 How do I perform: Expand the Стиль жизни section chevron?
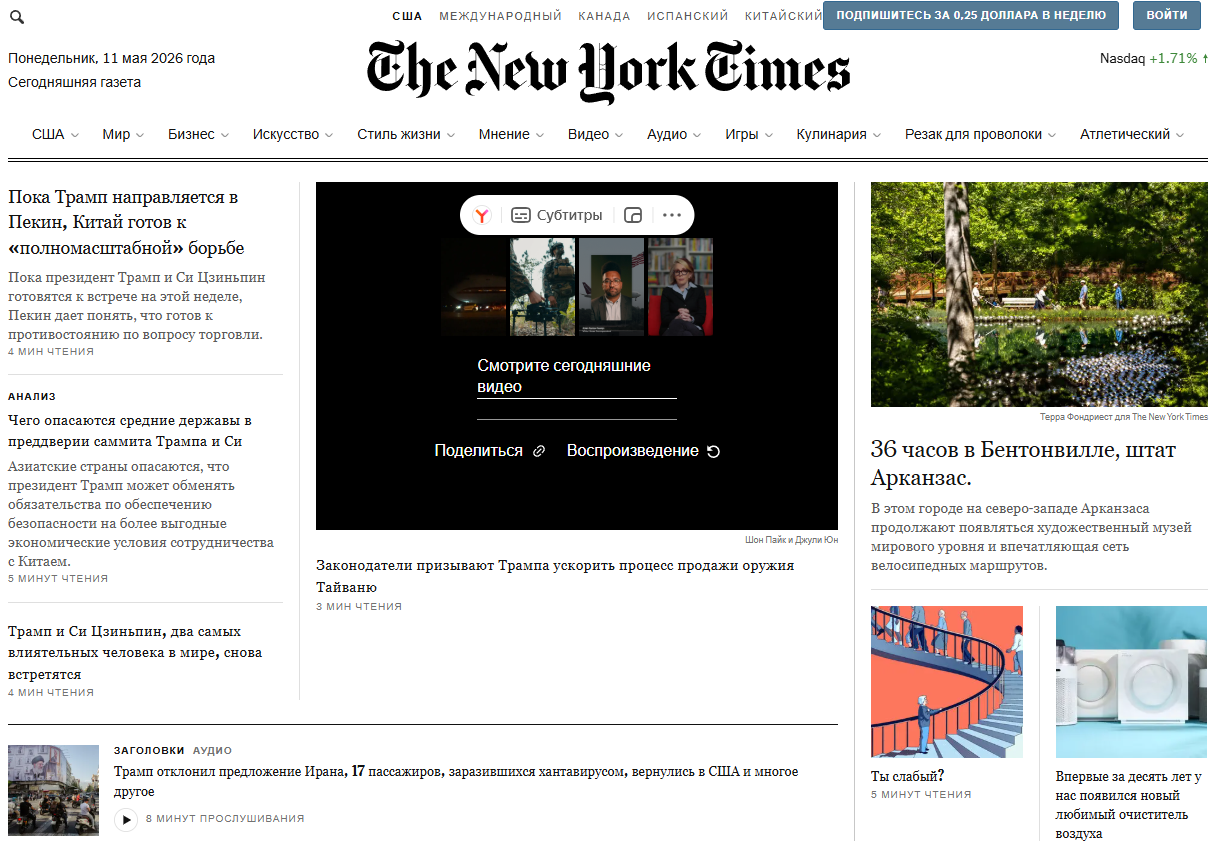pos(451,135)
